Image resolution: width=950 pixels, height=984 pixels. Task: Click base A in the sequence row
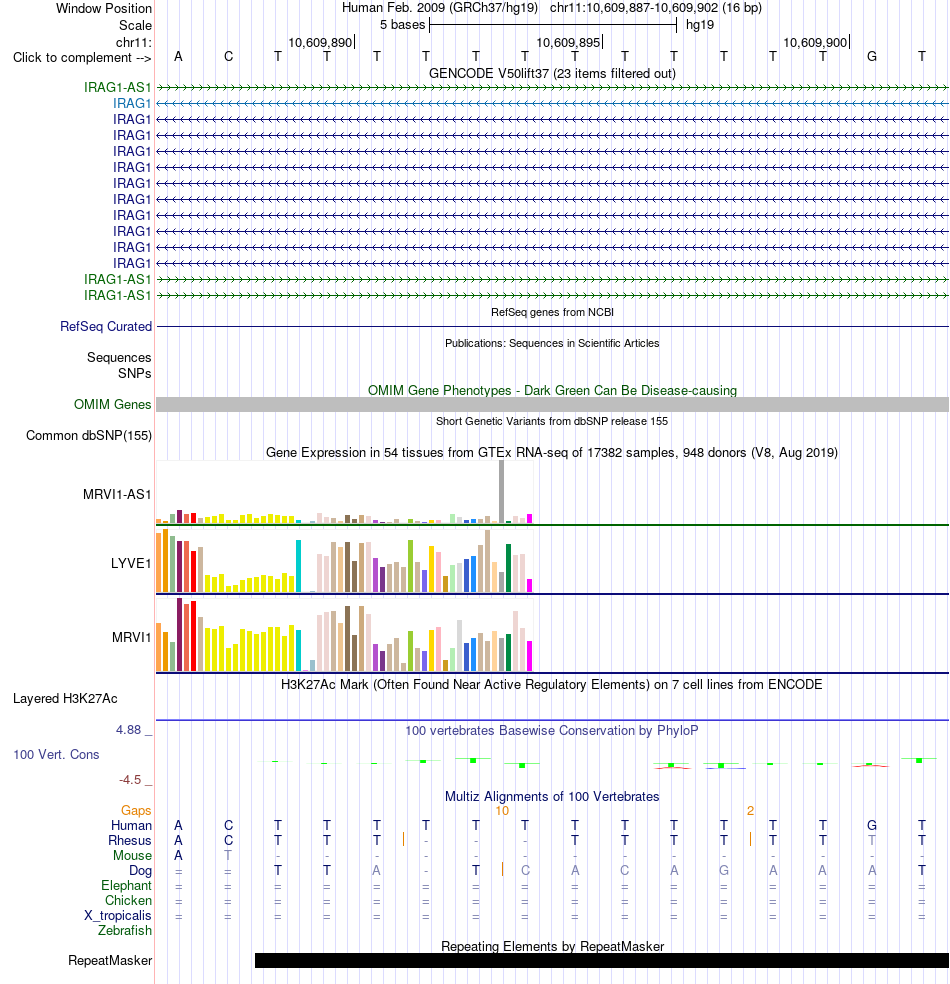[x=178, y=57]
